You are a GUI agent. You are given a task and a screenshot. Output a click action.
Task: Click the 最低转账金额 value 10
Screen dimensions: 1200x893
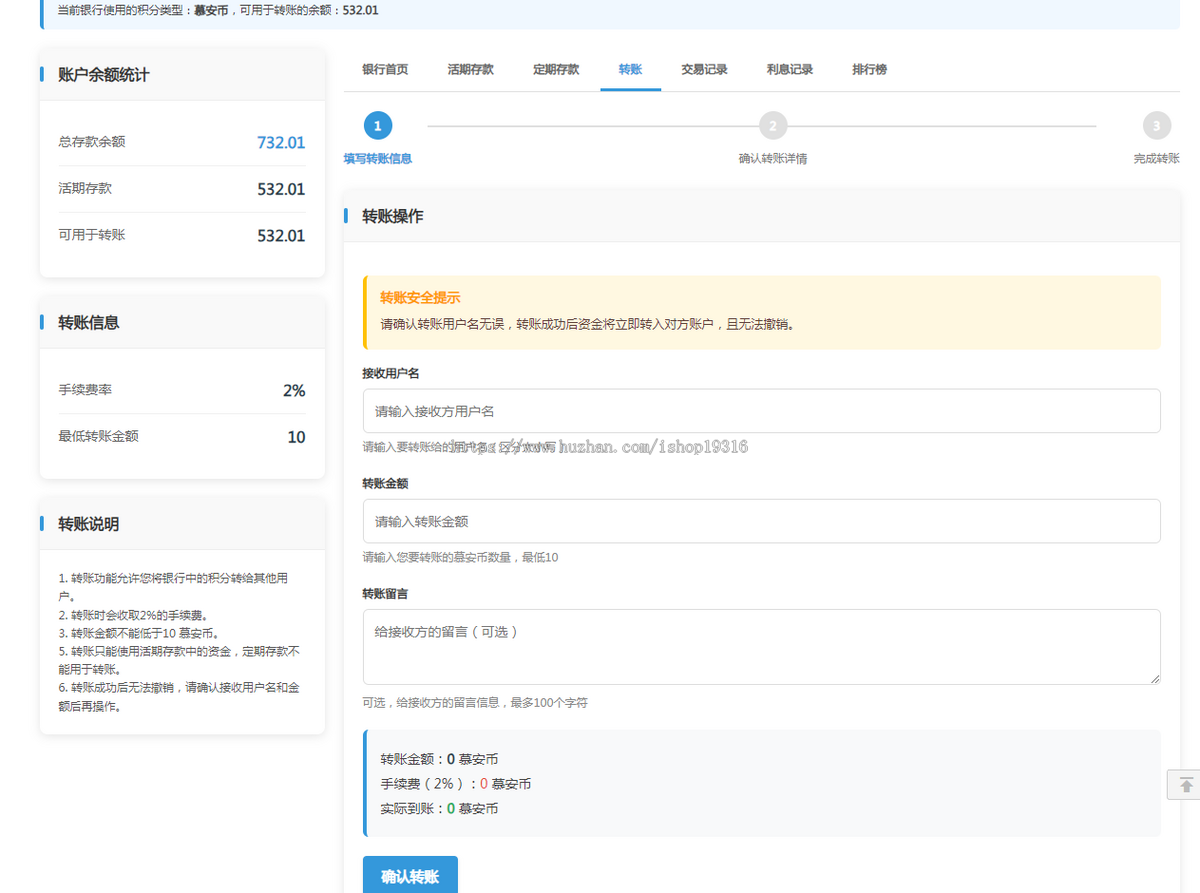(x=296, y=437)
